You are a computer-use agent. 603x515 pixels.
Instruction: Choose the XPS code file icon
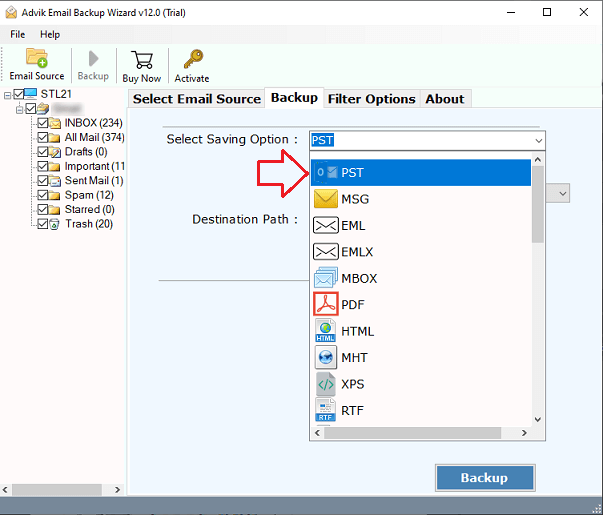tap(325, 384)
